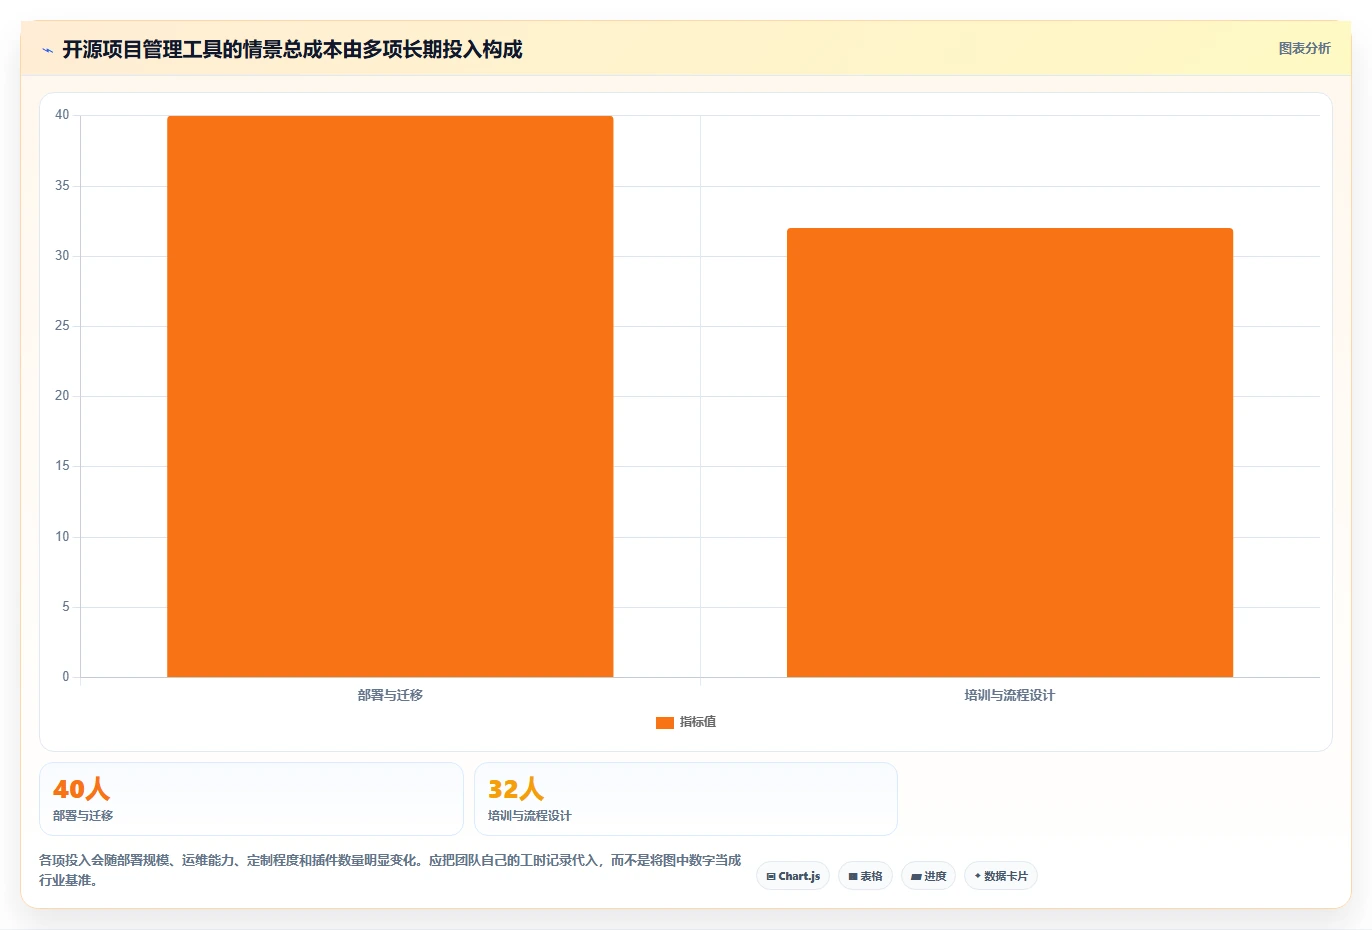Click the title 开源项目管理工具的情景总成本由多项长期投入构成
Image resolution: width=1372 pixels, height=930 pixels.
(292, 49)
